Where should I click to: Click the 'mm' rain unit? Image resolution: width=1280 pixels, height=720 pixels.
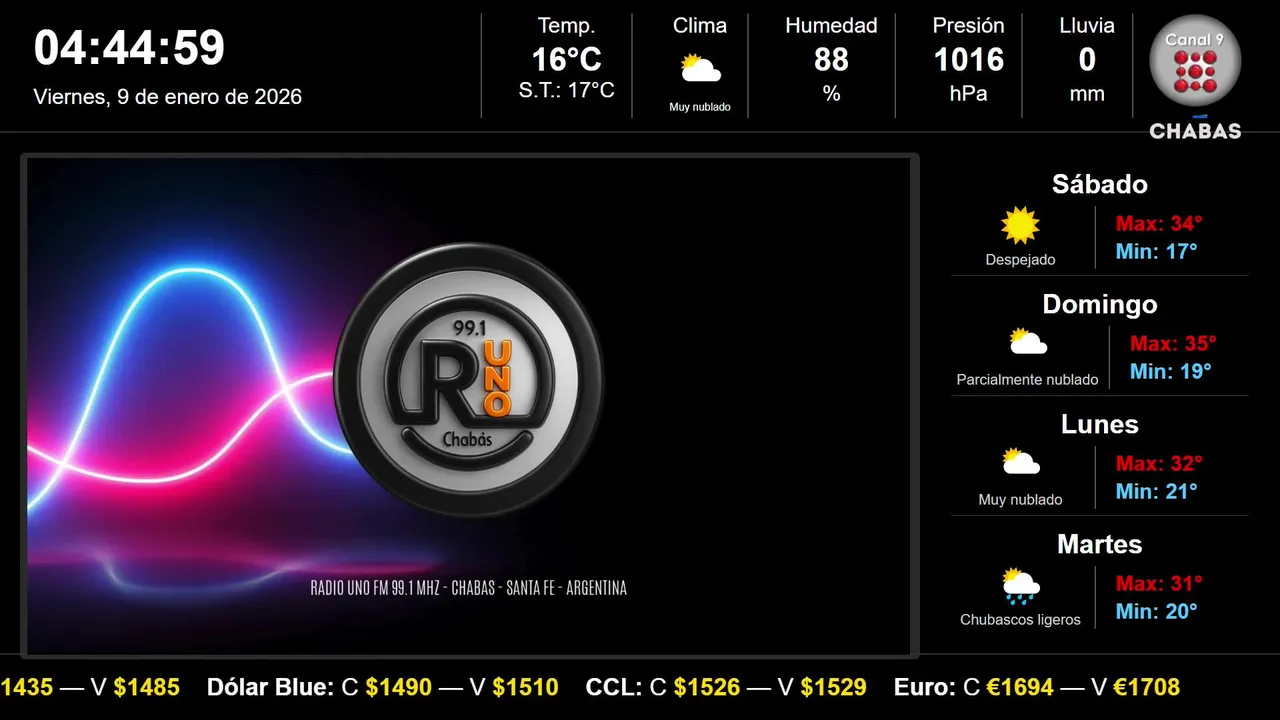click(x=1087, y=94)
